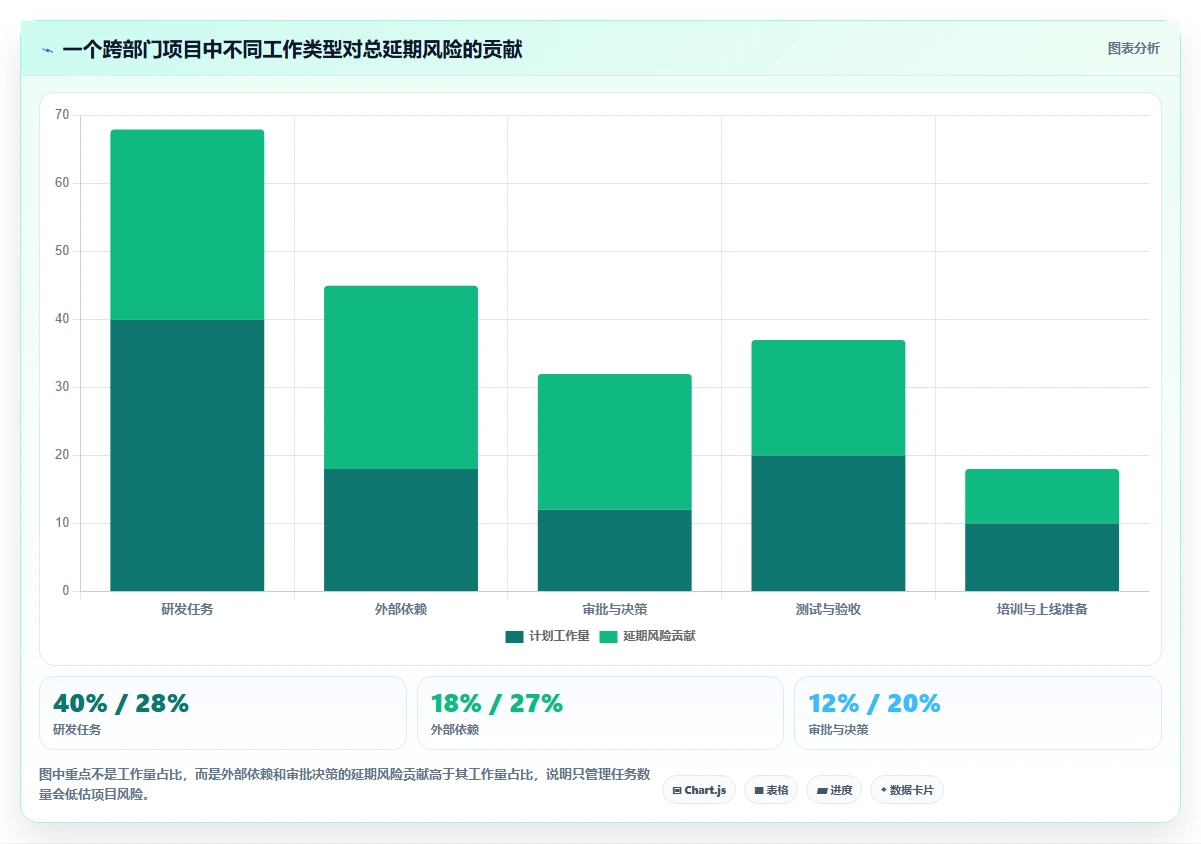Click the dark 计划工作量 bar segment for 测试与验收
This screenshot has width=1201, height=844.
tap(828, 523)
